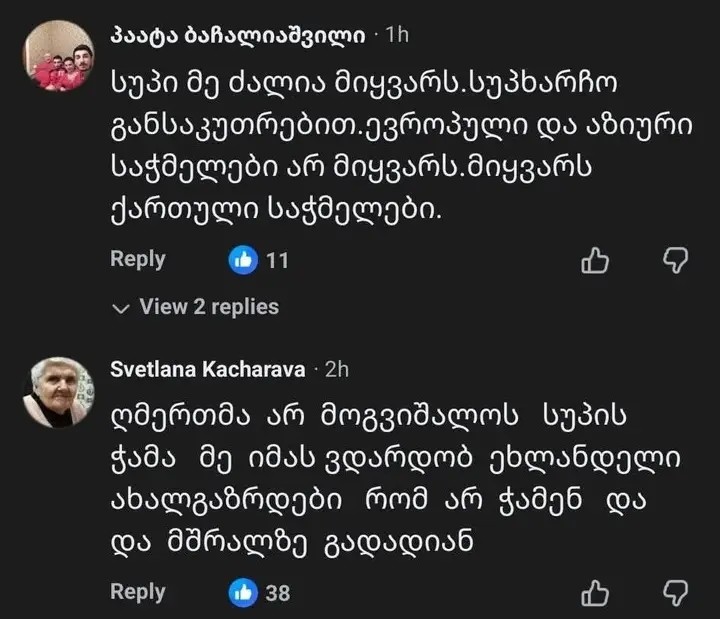Viewport: 720px width, 619px height.
Task: Show reactions list for the 11 count
Action: [278, 261]
